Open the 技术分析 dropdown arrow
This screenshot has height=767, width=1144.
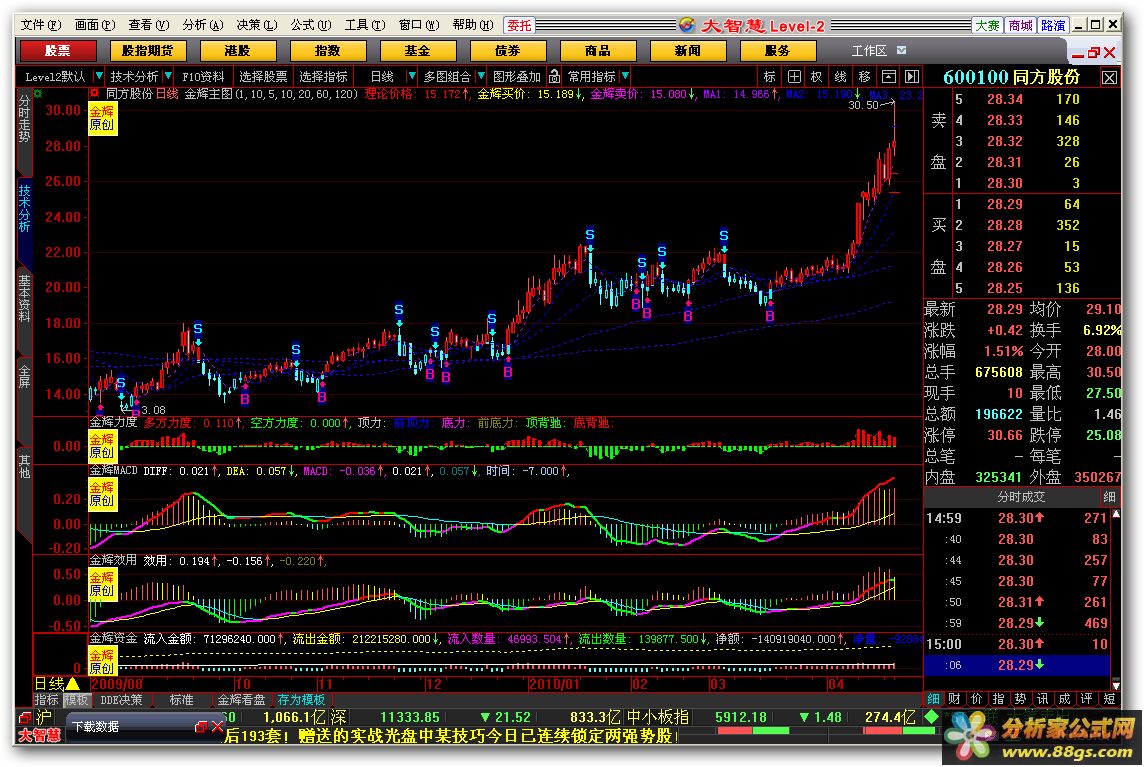[x=168, y=76]
